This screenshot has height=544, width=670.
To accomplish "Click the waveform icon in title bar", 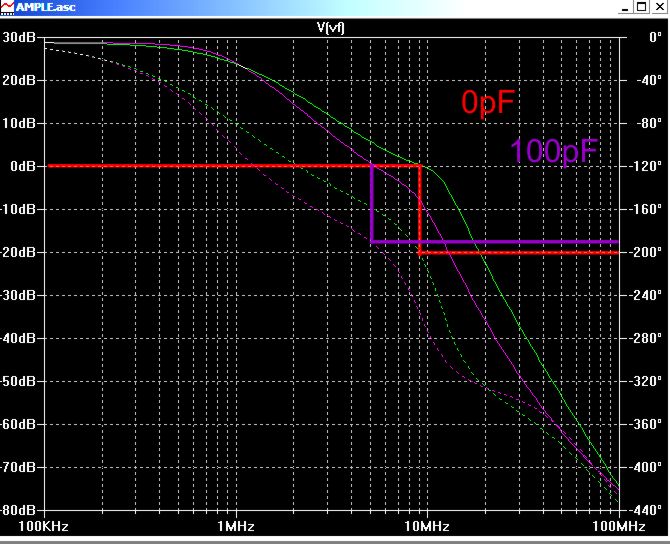I will pos(7,7).
